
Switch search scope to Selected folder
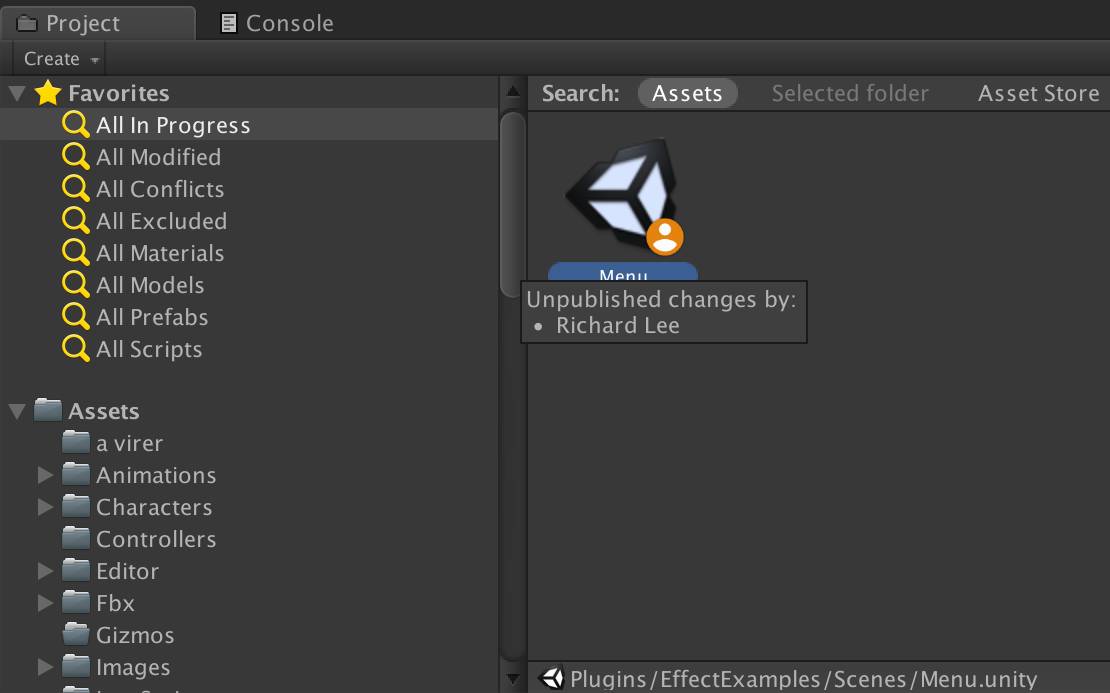(x=849, y=93)
